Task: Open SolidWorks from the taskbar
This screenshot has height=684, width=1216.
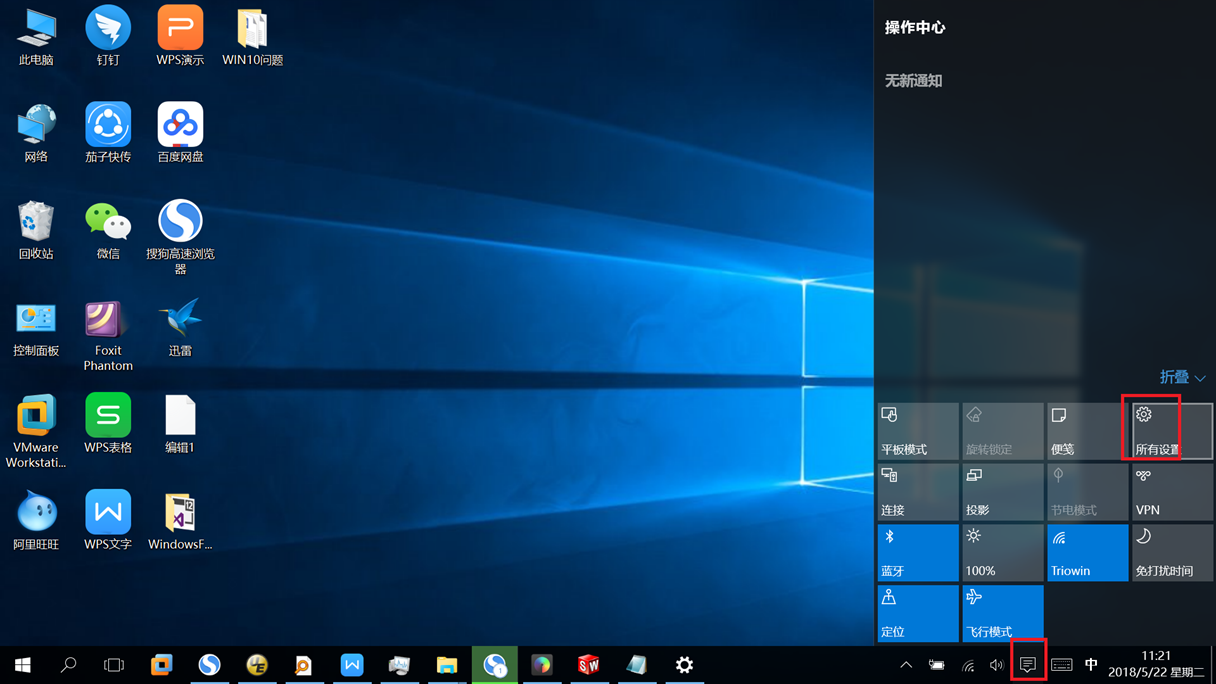Action: pos(589,665)
